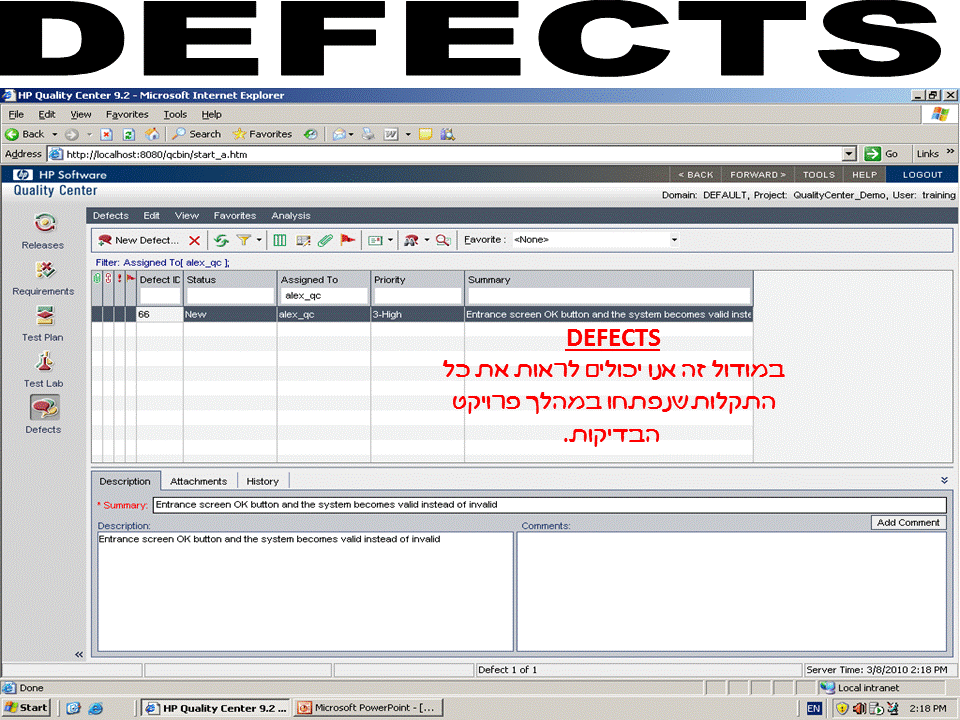This screenshot has height=720, width=960.
Task: Switch to the Attachments tab
Action: (198, 481)
